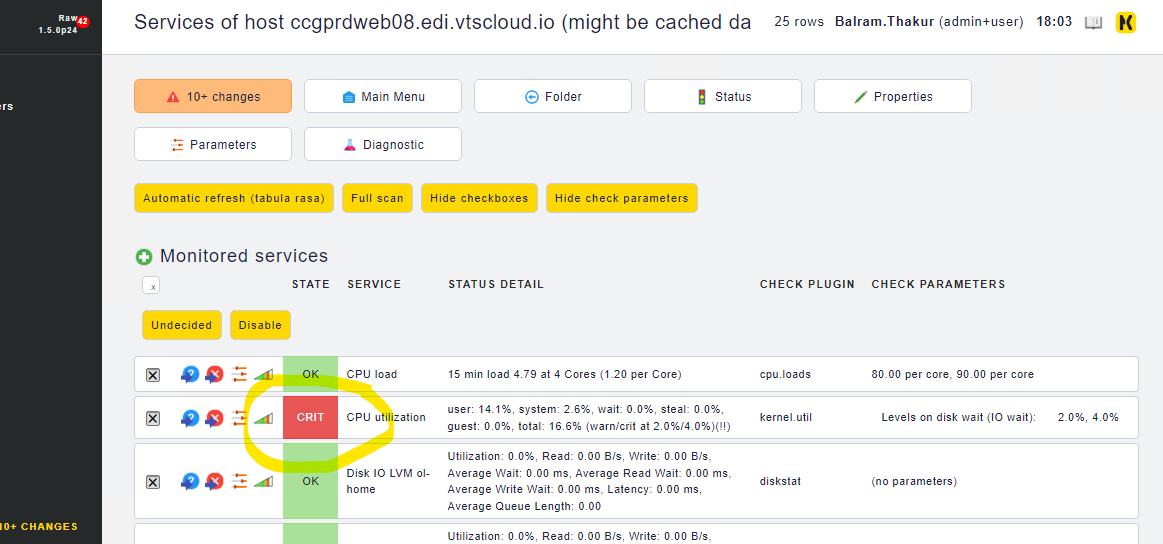Open graph icon for Disk IO LVM ol-home

pyautogui.click(x=263, y=481)
